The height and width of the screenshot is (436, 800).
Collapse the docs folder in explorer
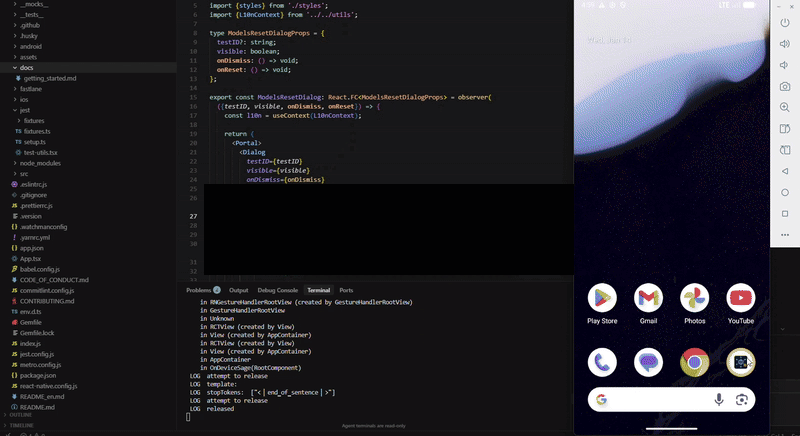(26, 67)
